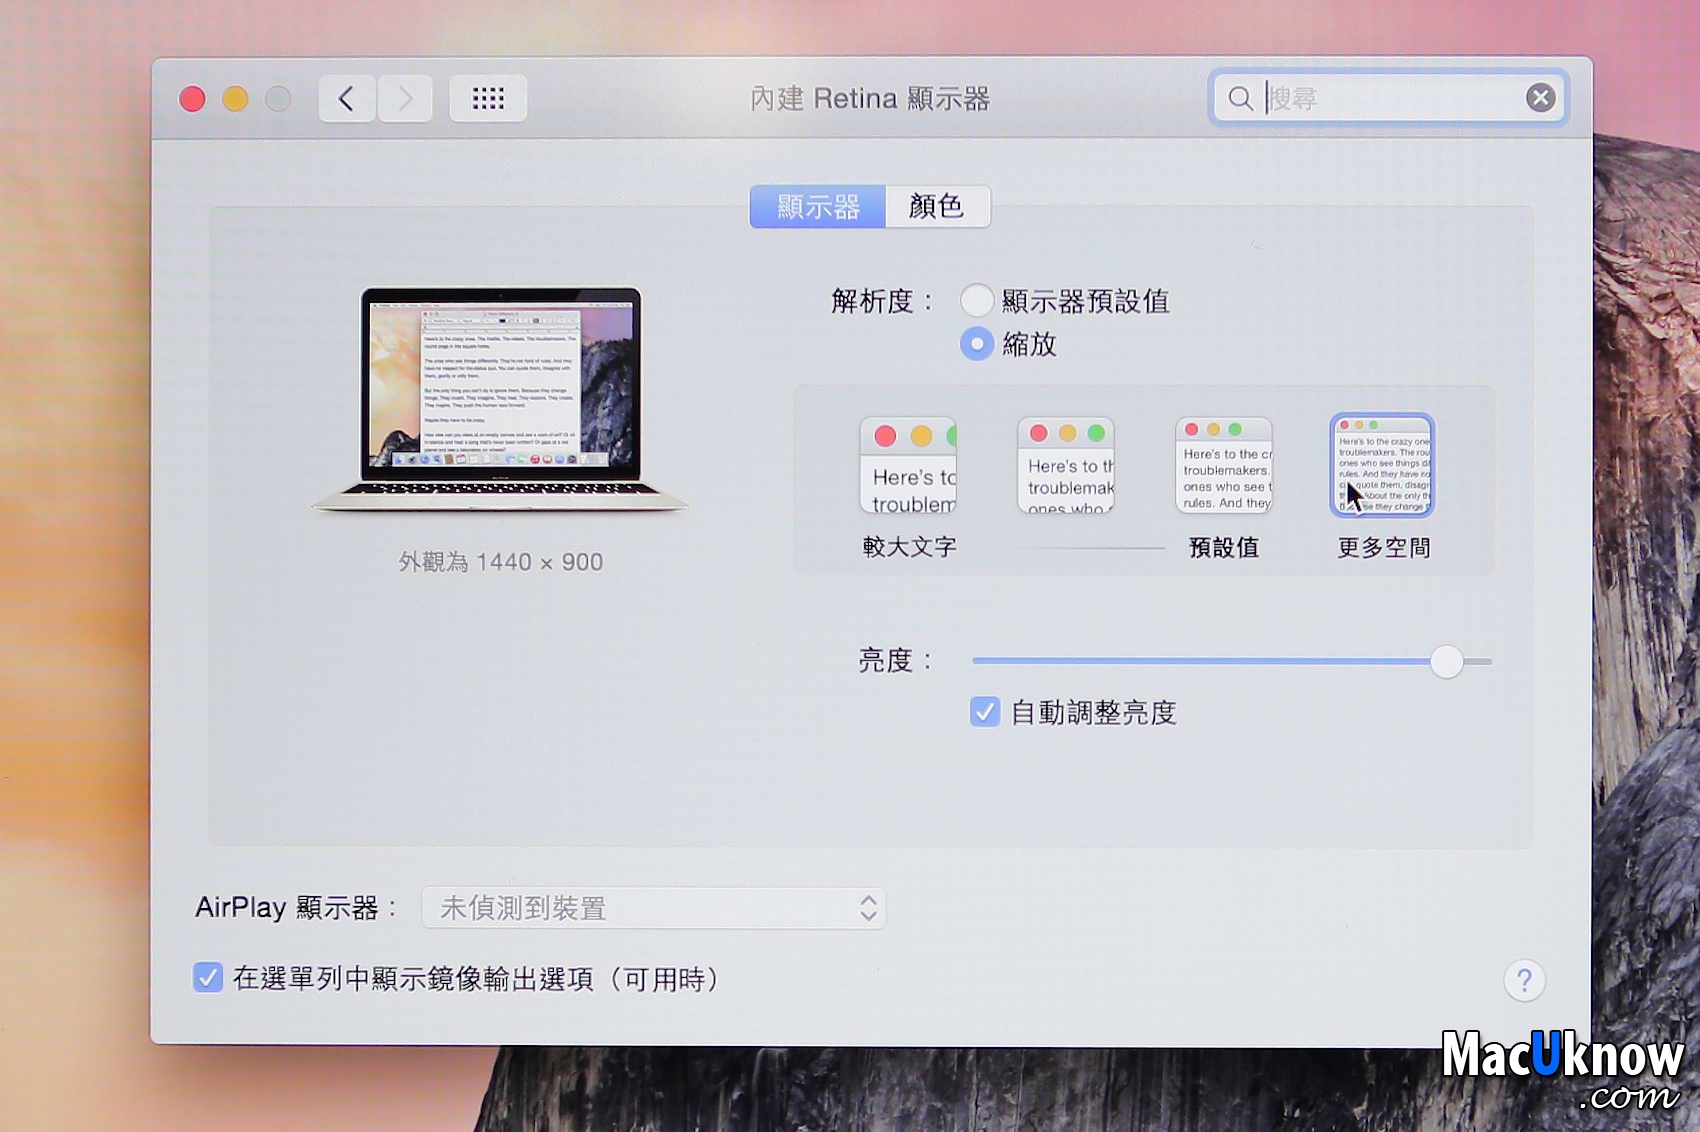Image resolution: width=1700 pixels, height=1132 pixels.
Task: Choose the second scaling option thumbnail
Action: (x=1066, y=466)
